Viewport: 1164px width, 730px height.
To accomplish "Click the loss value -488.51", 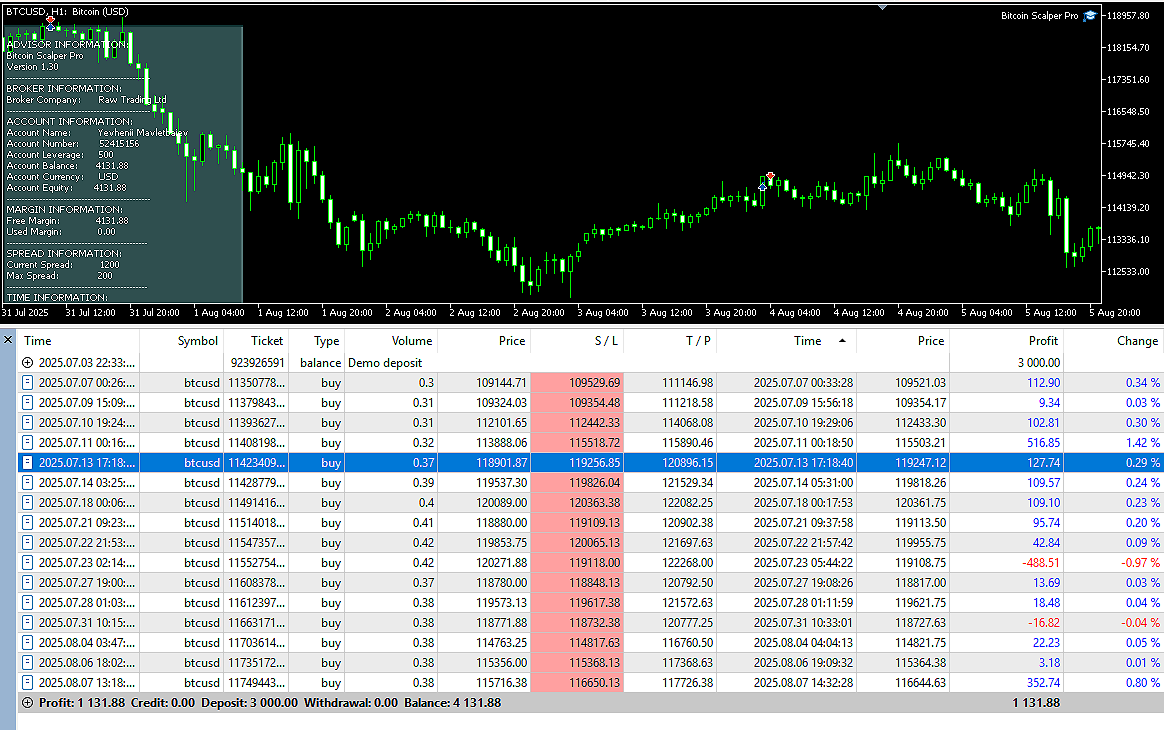I will tap(1041, 563).
